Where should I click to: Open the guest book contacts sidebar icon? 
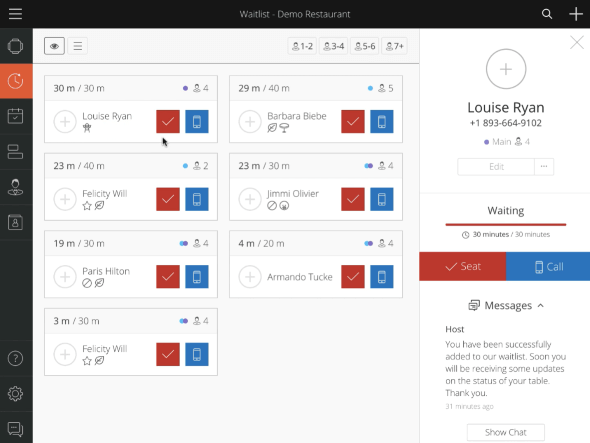pos(15,222)
